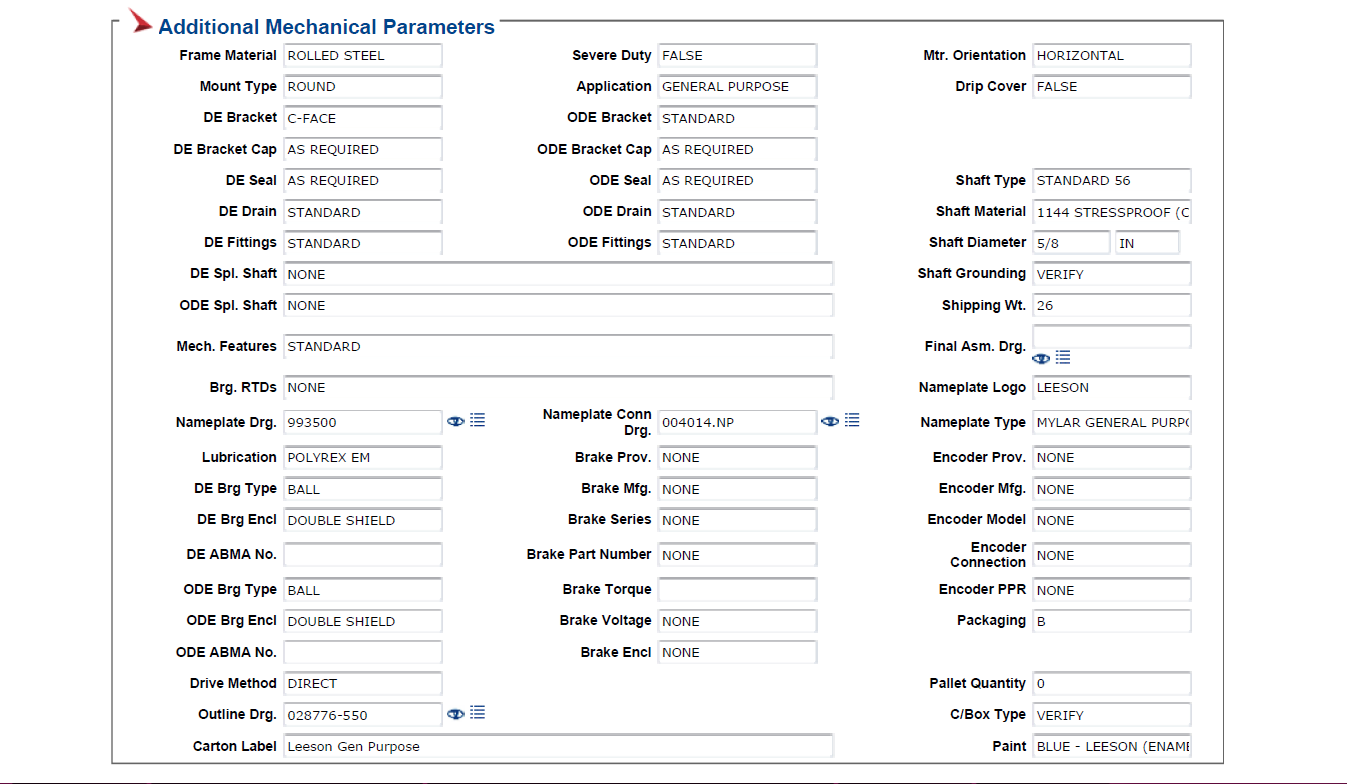1347x784 pixels.
Task: Open the list icon beside Outline Drg.
Action: [x=478, y=712]
